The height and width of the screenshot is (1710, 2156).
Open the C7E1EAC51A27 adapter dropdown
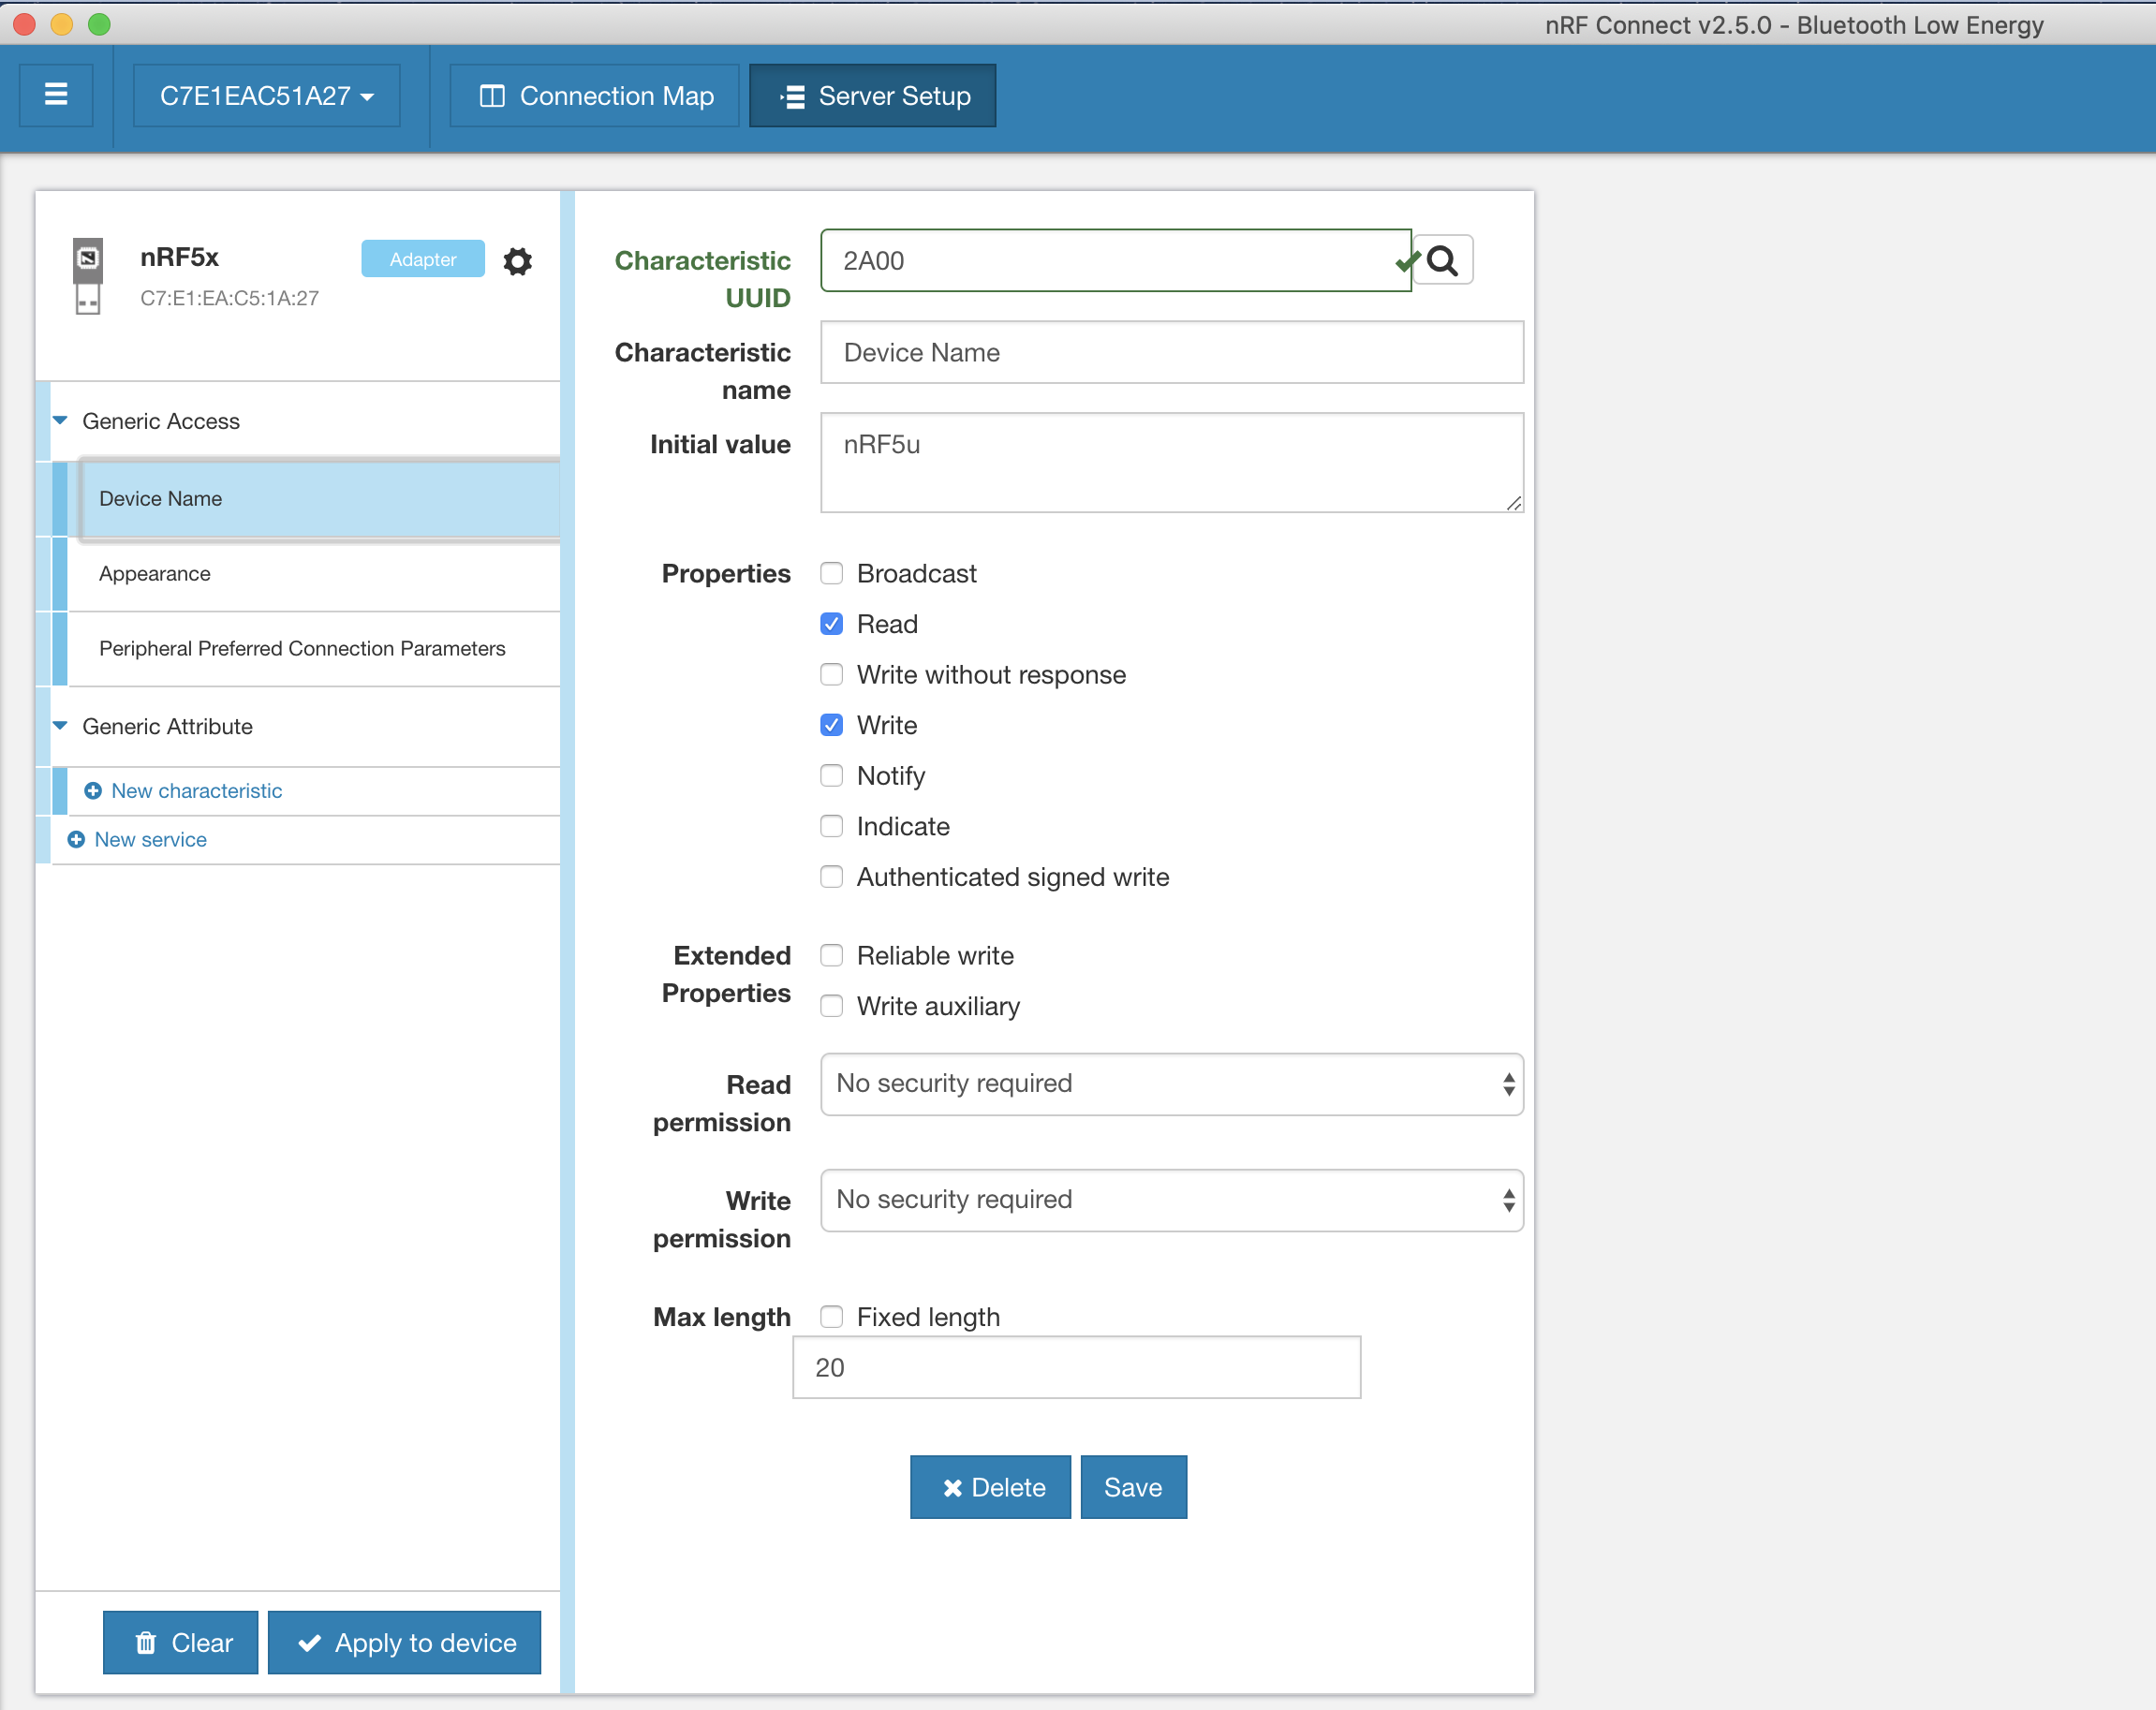pos(266,96)
